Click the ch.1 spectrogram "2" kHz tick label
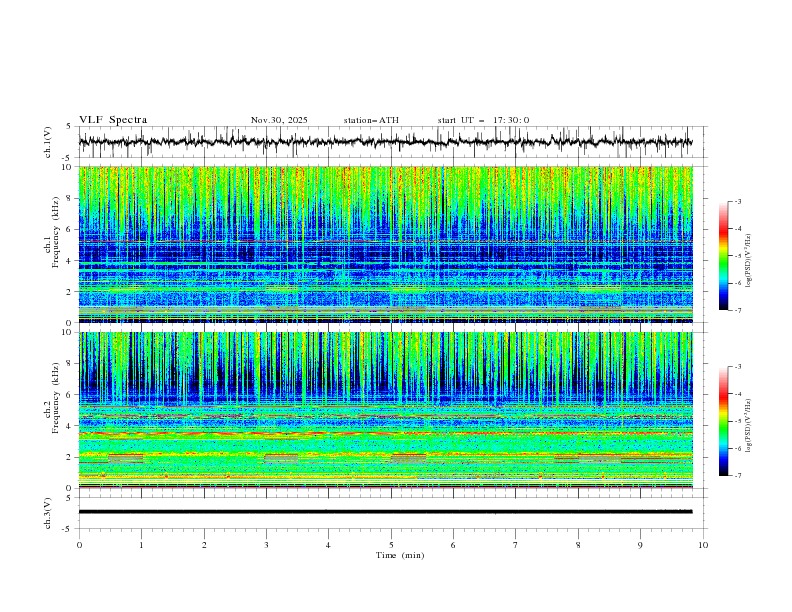This screenshot has width=792, height=612. tap(69, 292)
